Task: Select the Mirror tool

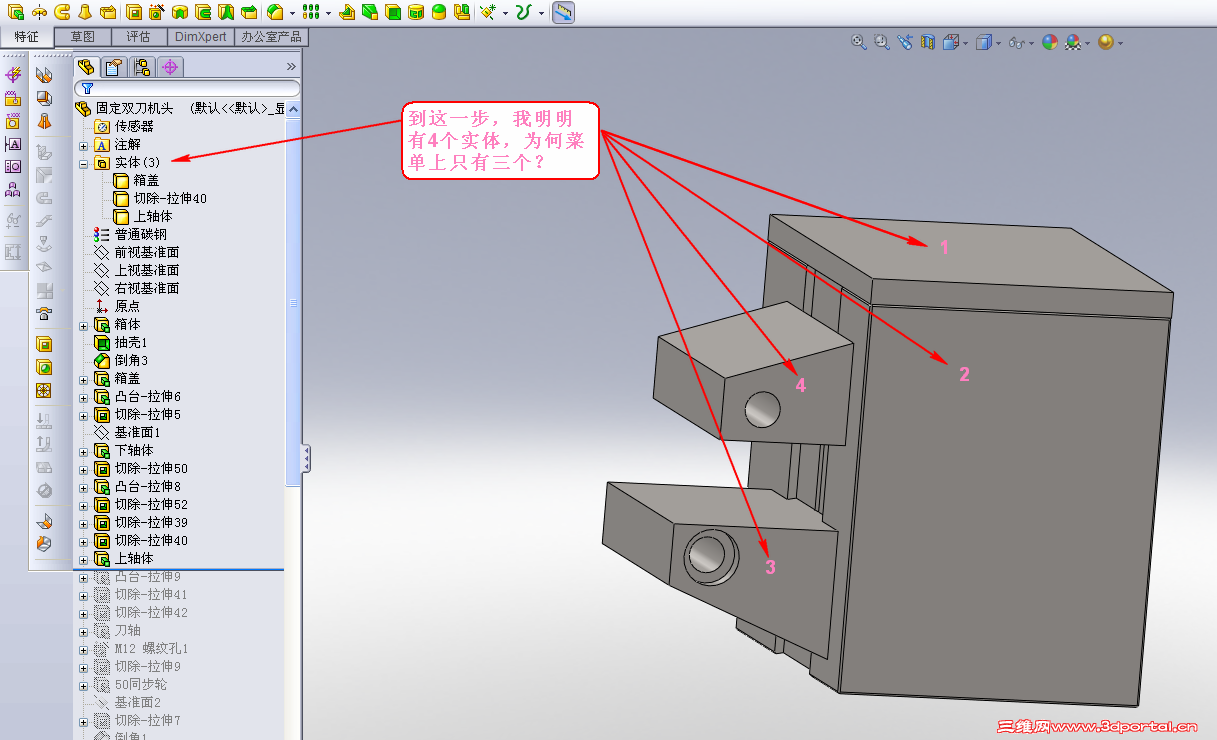Action: [x=461, y=12]
